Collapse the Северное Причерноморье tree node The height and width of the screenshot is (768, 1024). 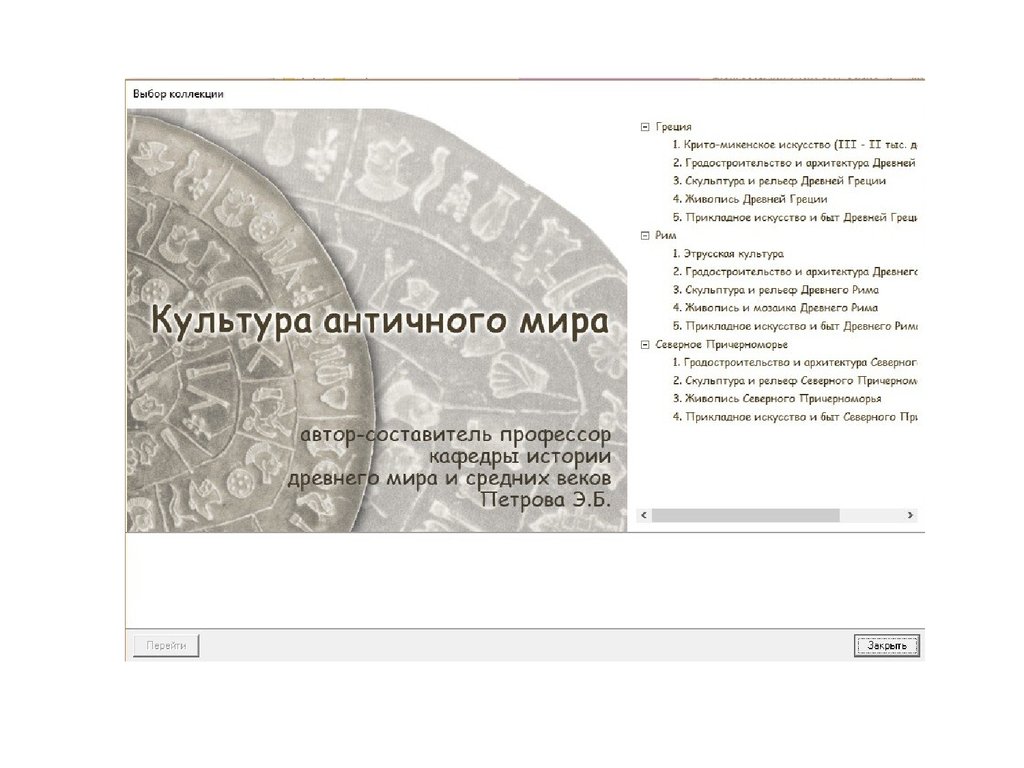(643, 344)
